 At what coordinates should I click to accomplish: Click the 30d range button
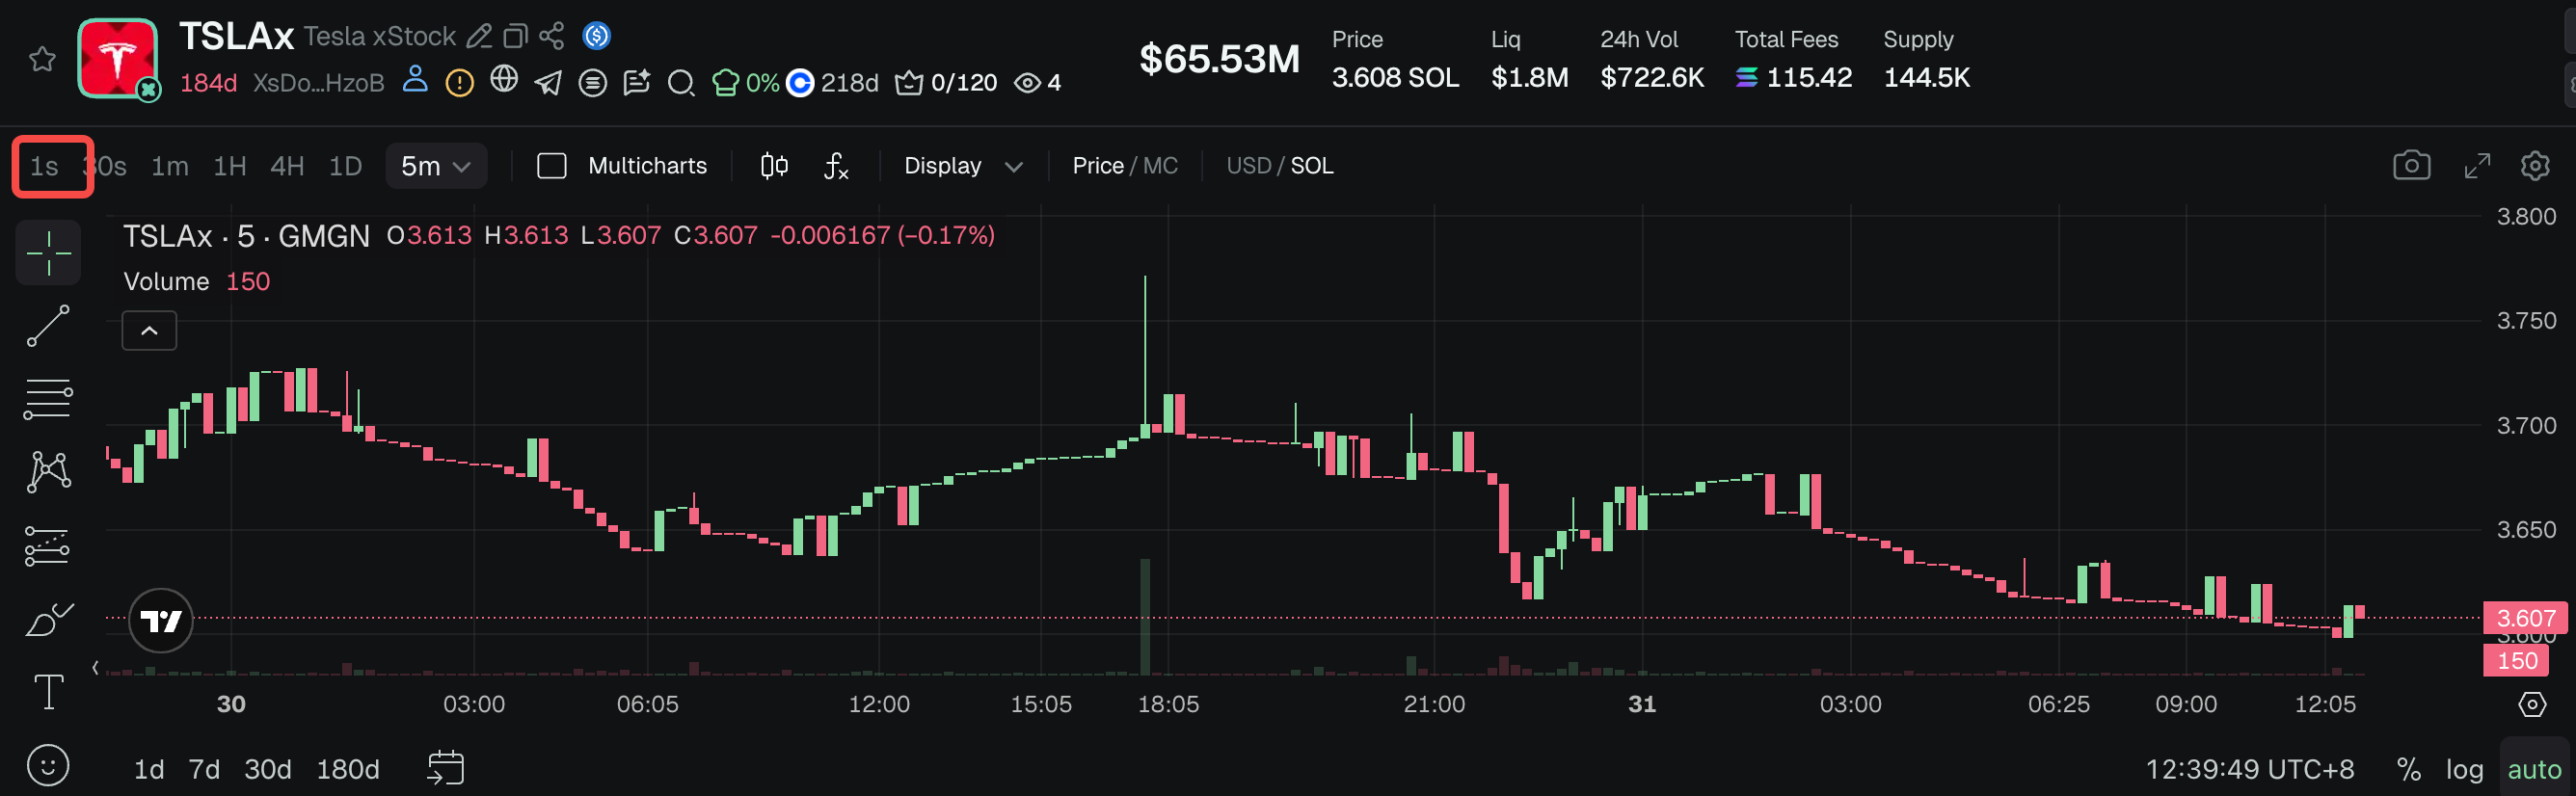click(267, 769)
